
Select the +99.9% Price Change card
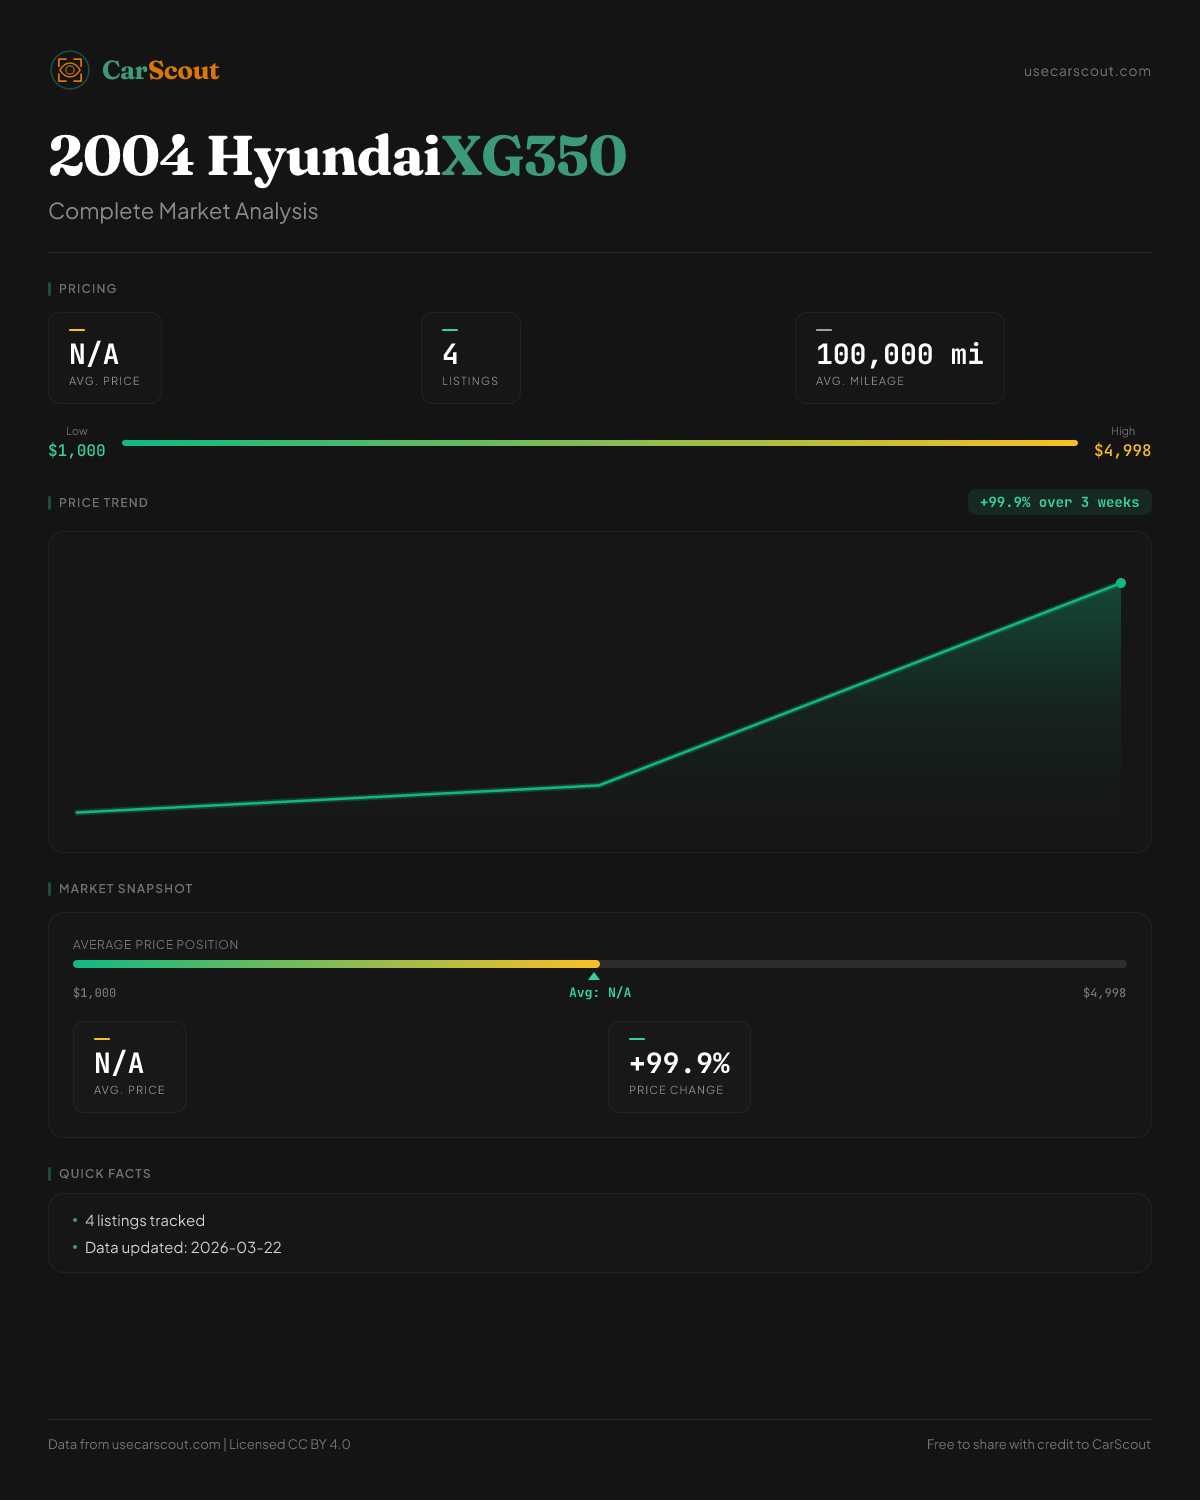[x=679, y=1067]
